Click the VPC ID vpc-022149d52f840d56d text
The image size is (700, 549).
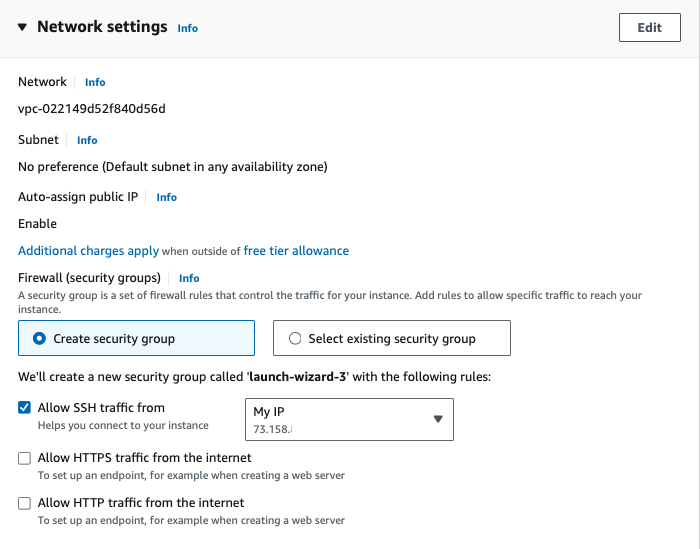92,109
